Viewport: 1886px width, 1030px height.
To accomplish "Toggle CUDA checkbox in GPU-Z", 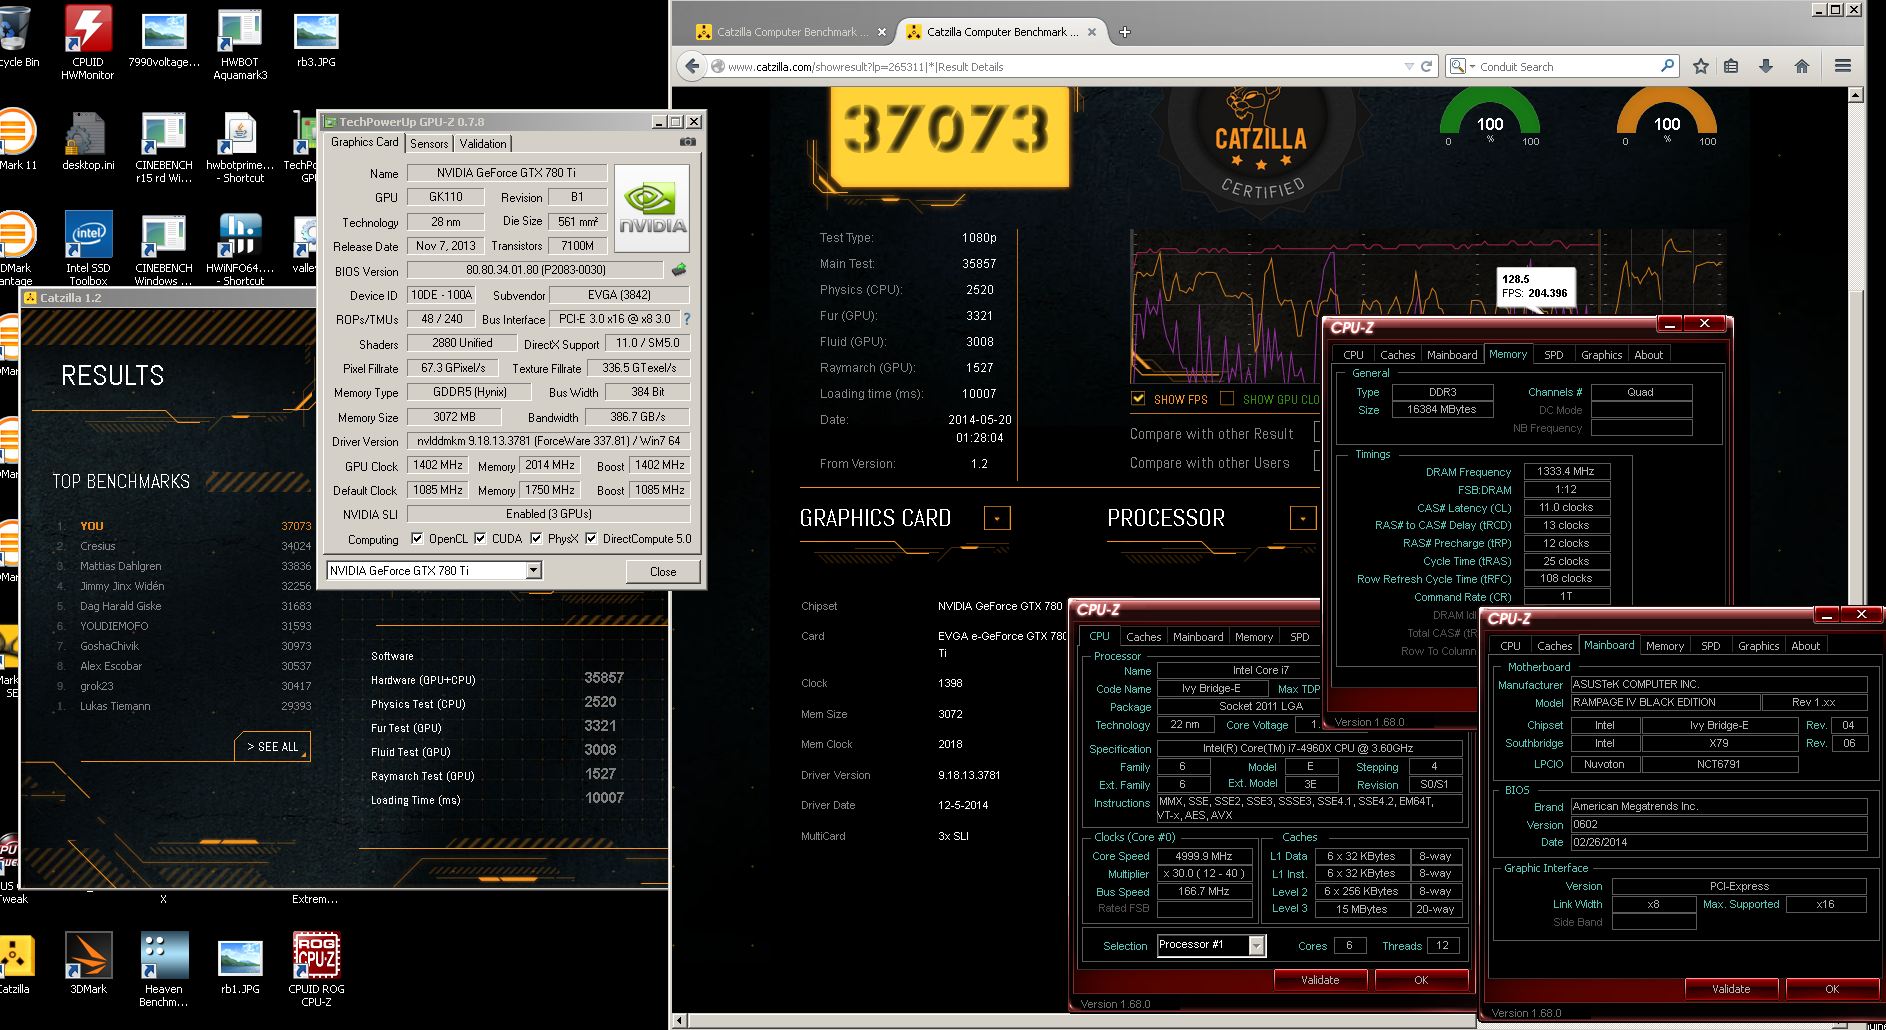I will (x=480, y=538).
